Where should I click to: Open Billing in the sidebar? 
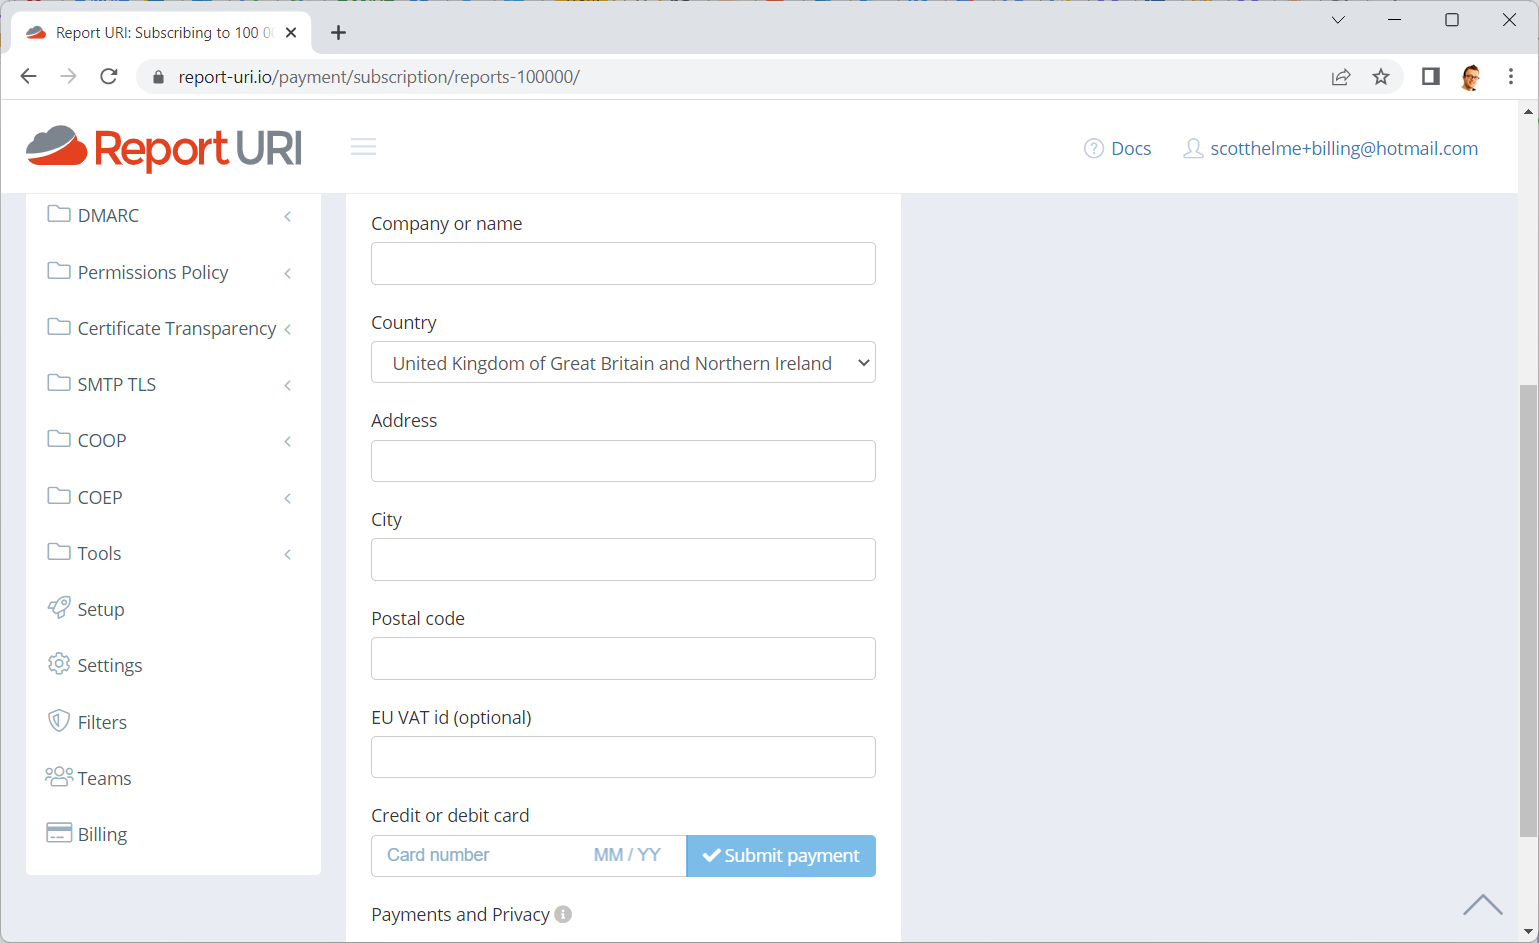[x=102, y=834]
